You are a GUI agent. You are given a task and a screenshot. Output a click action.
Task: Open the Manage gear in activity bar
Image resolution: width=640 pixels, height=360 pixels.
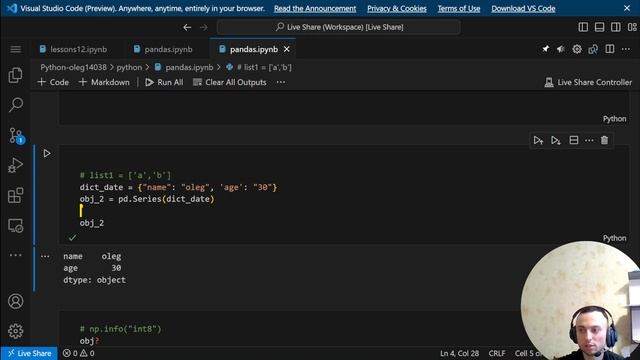tap(16, 331)
